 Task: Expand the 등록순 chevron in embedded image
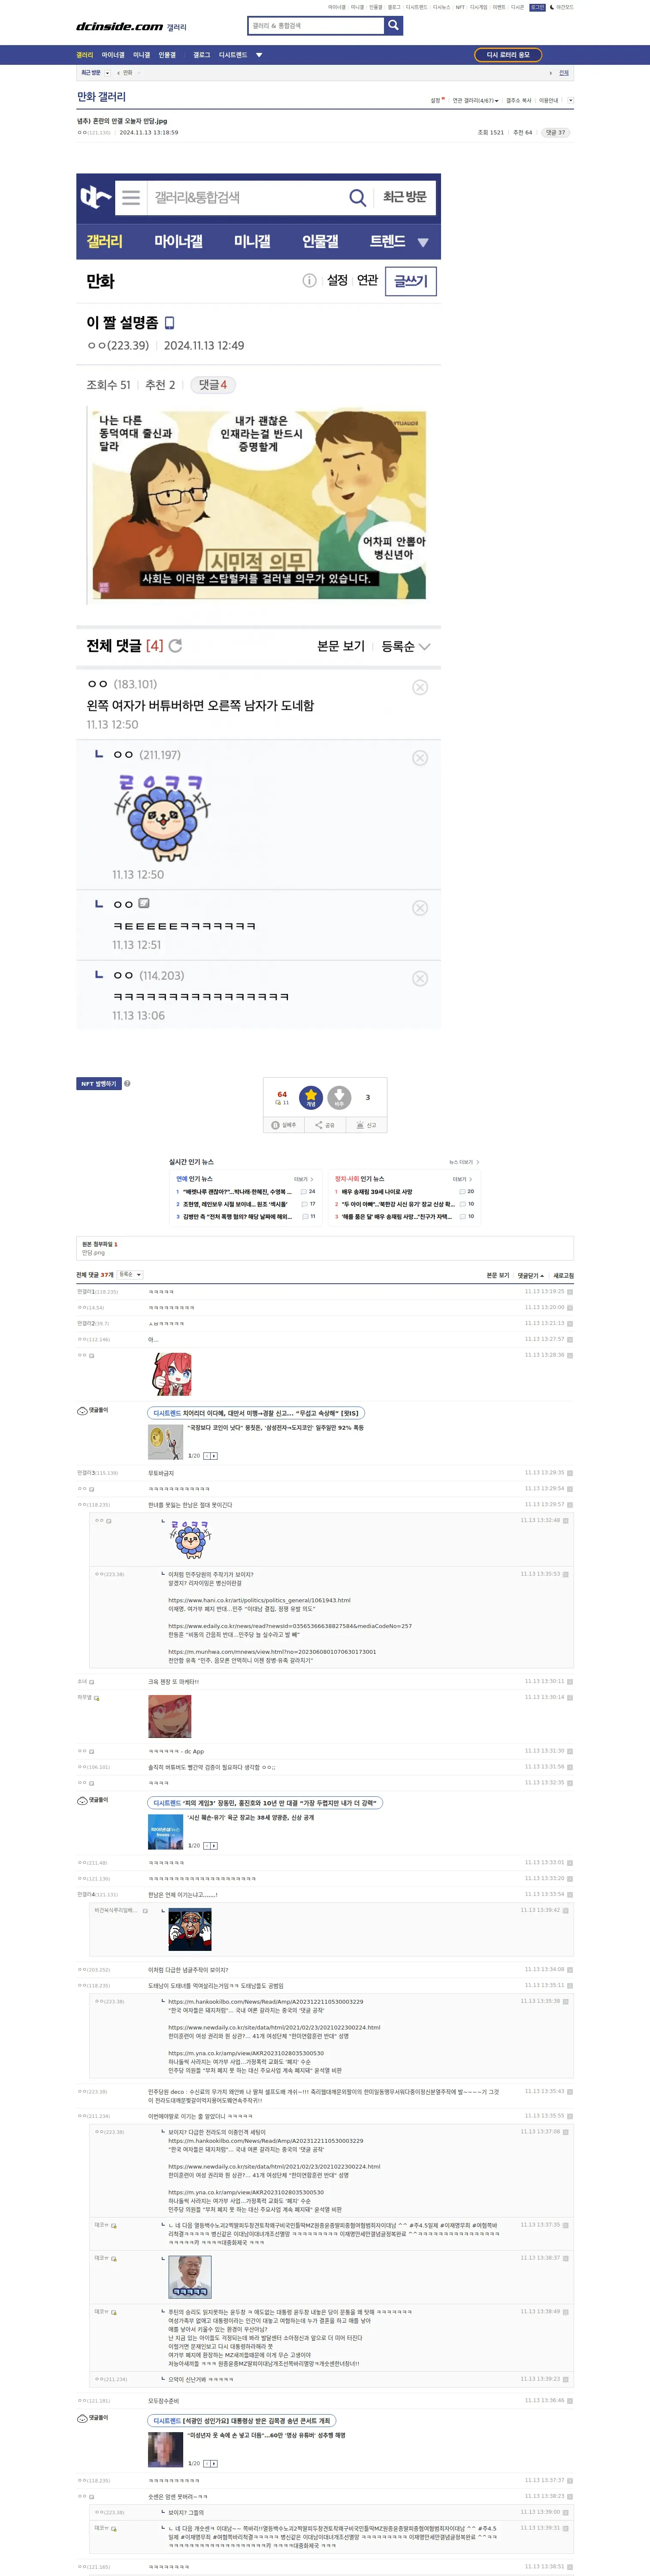425,647
